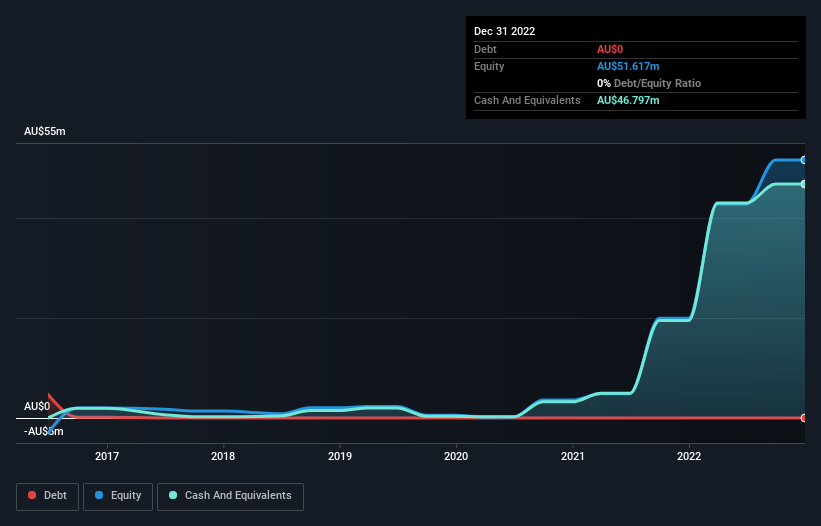821x526 pixels.
Task: Select the 2020 axis label
Action: click(x=456, y=456)
